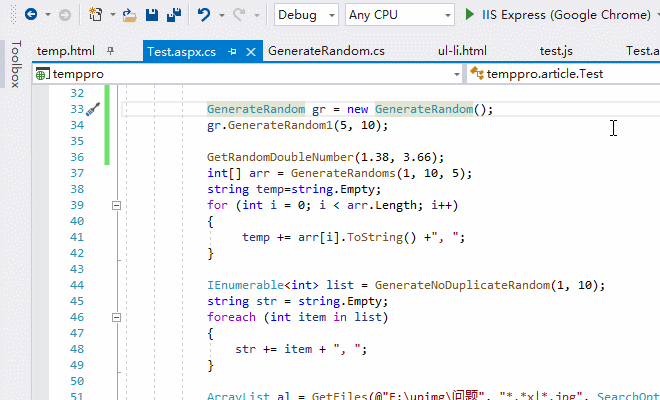Image resolution: width=660 pixels, height=400 pixels.
Task: Open the Toolbox side panel
Action: tap(16, 64)
